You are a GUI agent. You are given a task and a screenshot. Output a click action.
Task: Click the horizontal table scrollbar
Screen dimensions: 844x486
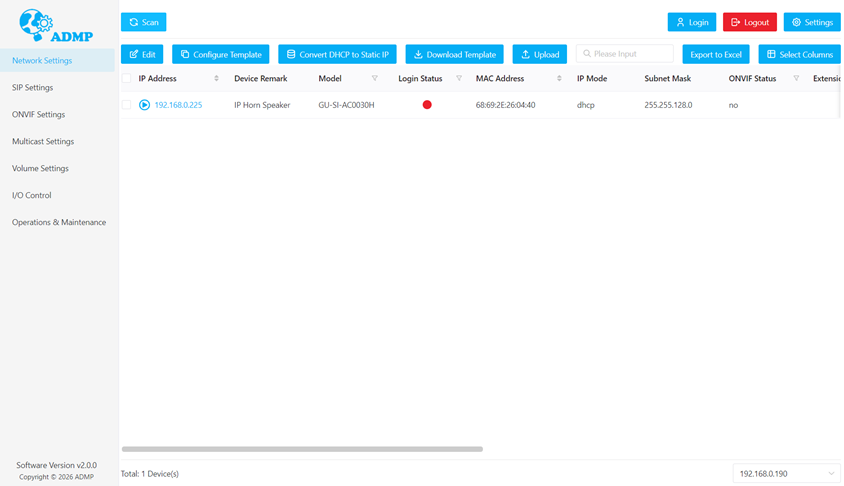pyautogui.click(x=302, y=449)
